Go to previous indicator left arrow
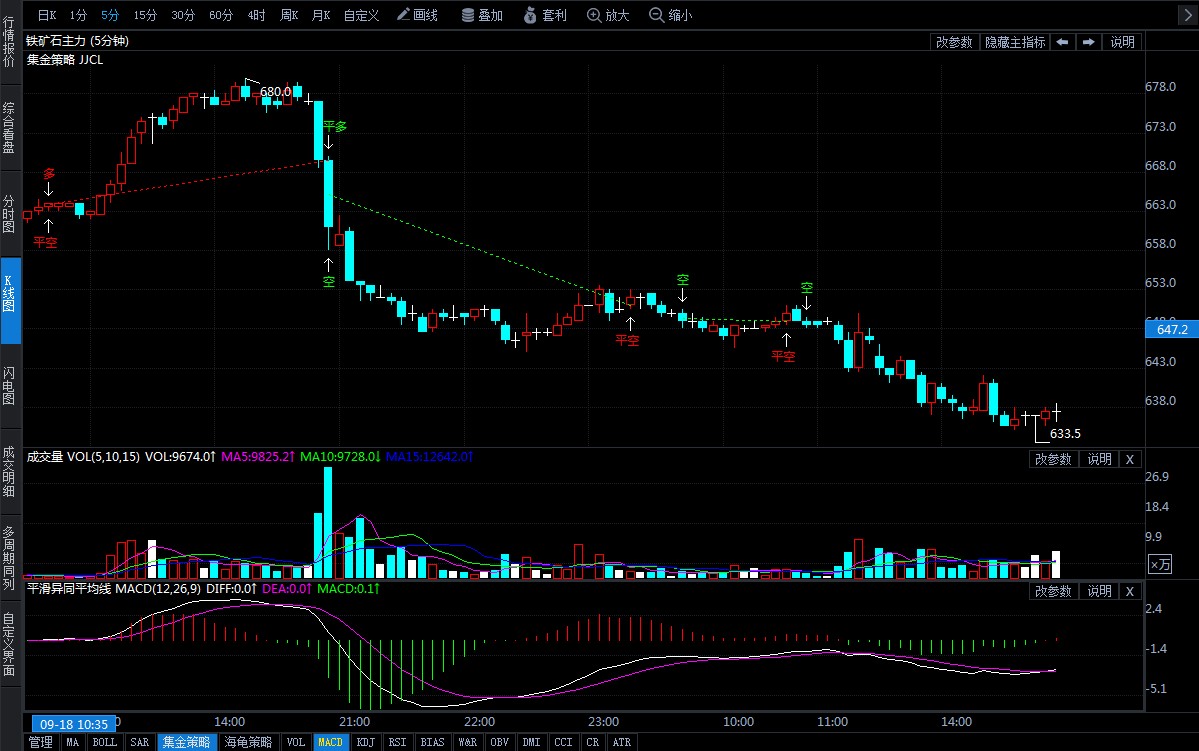This screenshot has width=1199, height=751. click(x=1062, y=42)
